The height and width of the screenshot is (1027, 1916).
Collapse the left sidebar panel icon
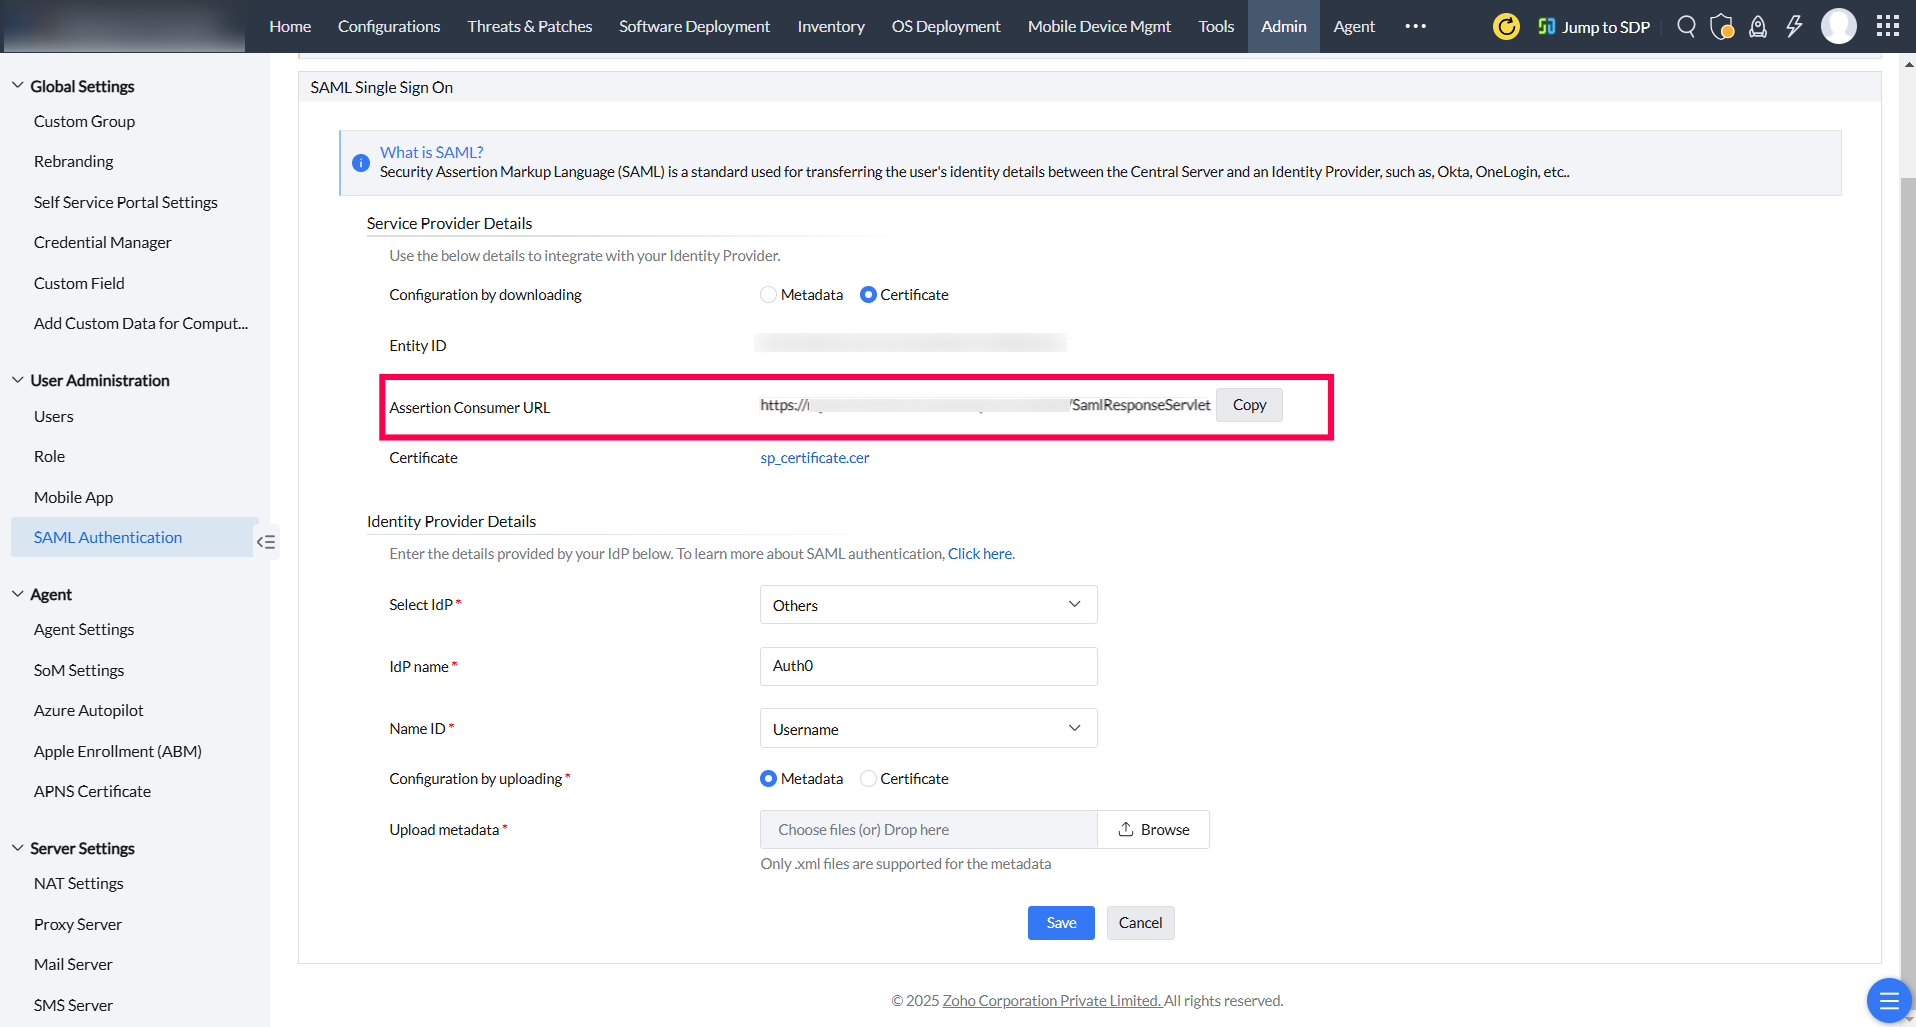pos(266,542)
